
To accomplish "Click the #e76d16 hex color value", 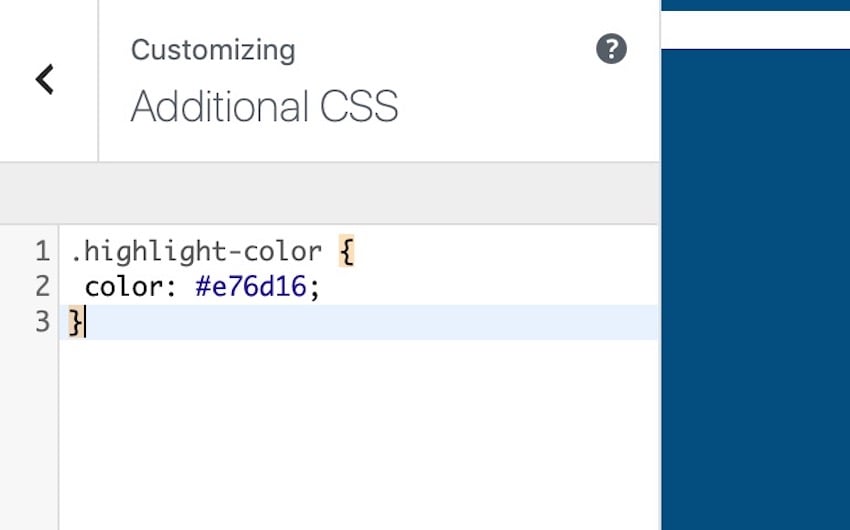I will pos(252,287).
